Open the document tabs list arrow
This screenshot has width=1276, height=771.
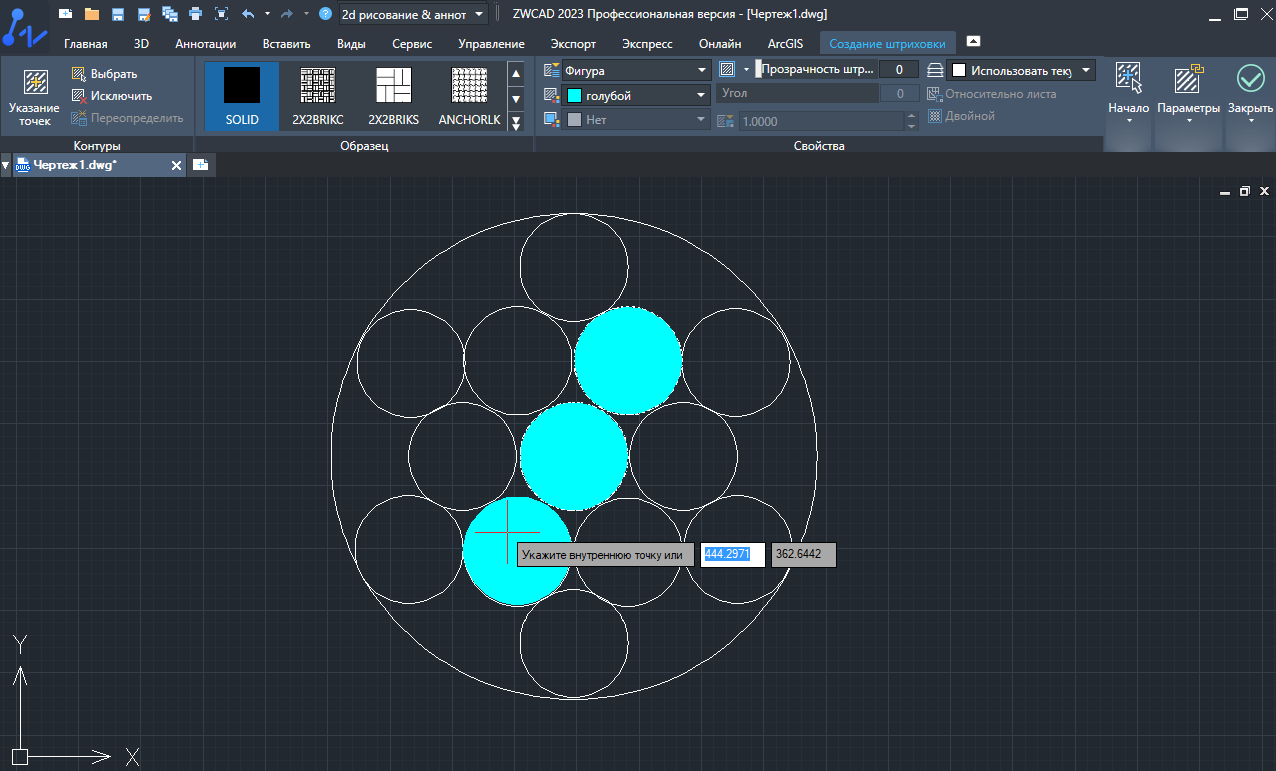click(x=5, y=165)
